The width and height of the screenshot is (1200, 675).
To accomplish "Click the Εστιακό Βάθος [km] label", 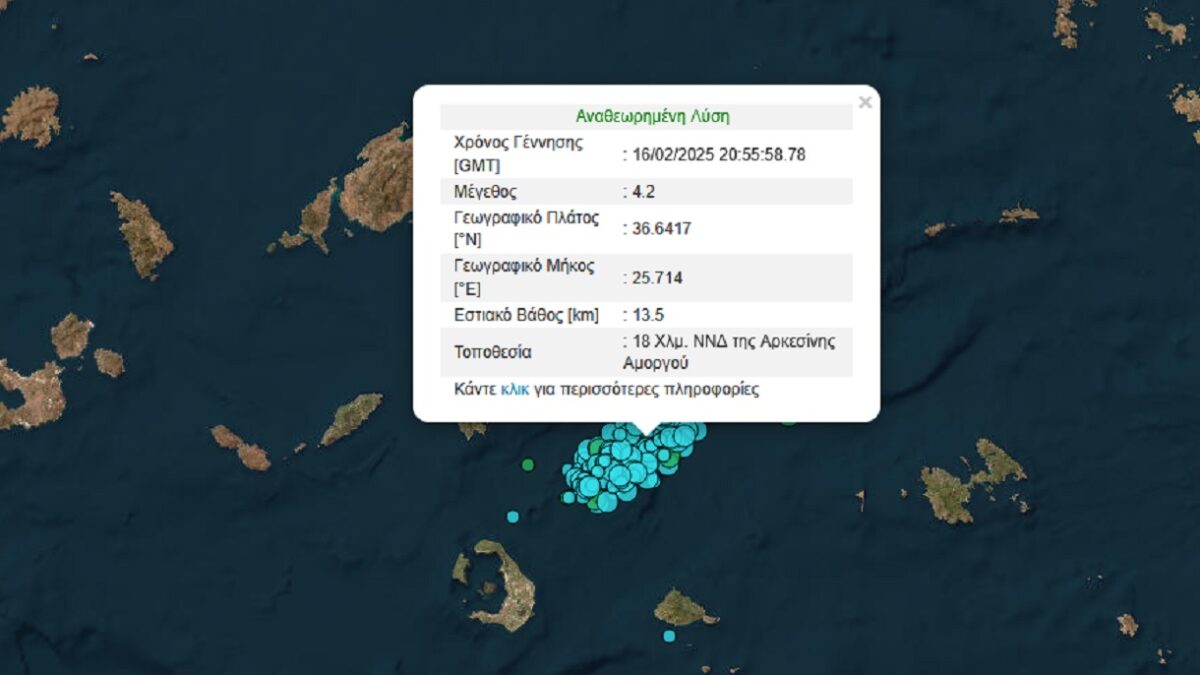I will (526, 315).
